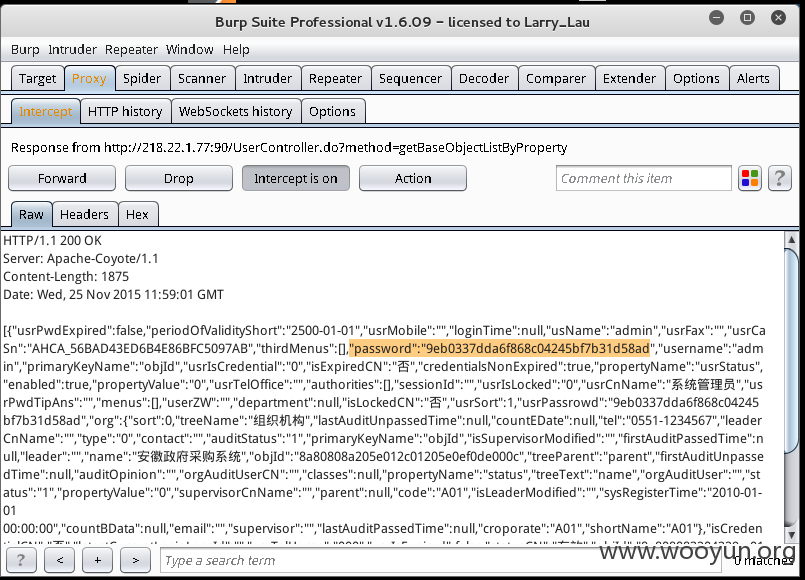
Task: Select the Raw view tab
Action: click(31, 214)
